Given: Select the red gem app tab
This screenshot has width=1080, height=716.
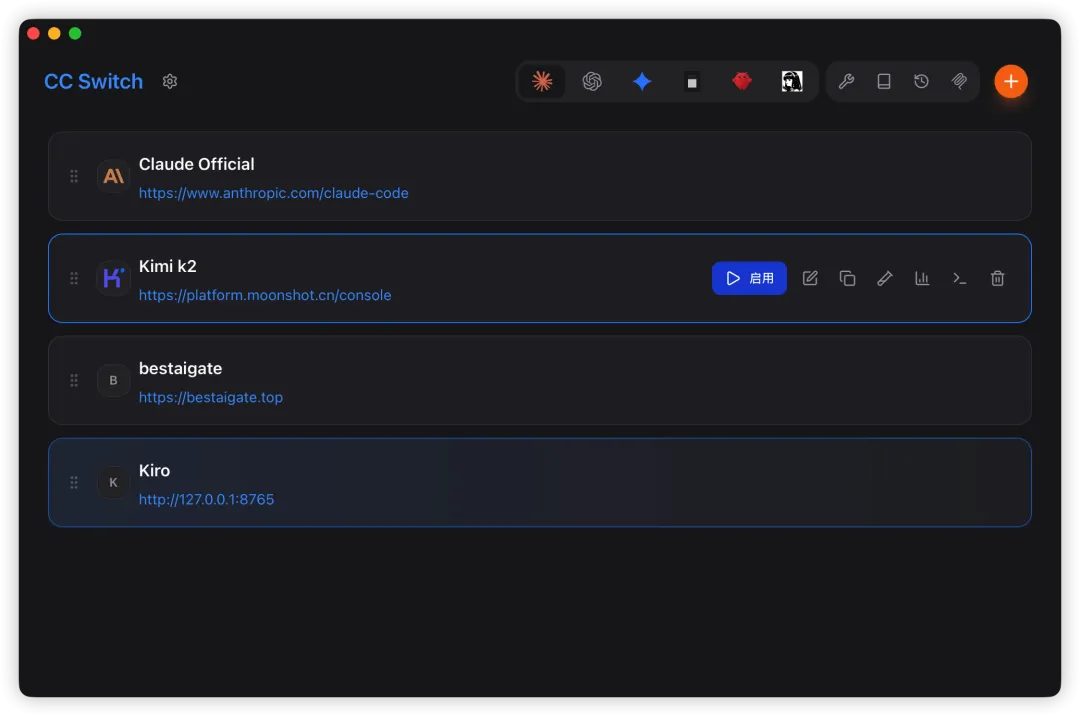Looking at the screenshot, I should click(x=742, y=81).
